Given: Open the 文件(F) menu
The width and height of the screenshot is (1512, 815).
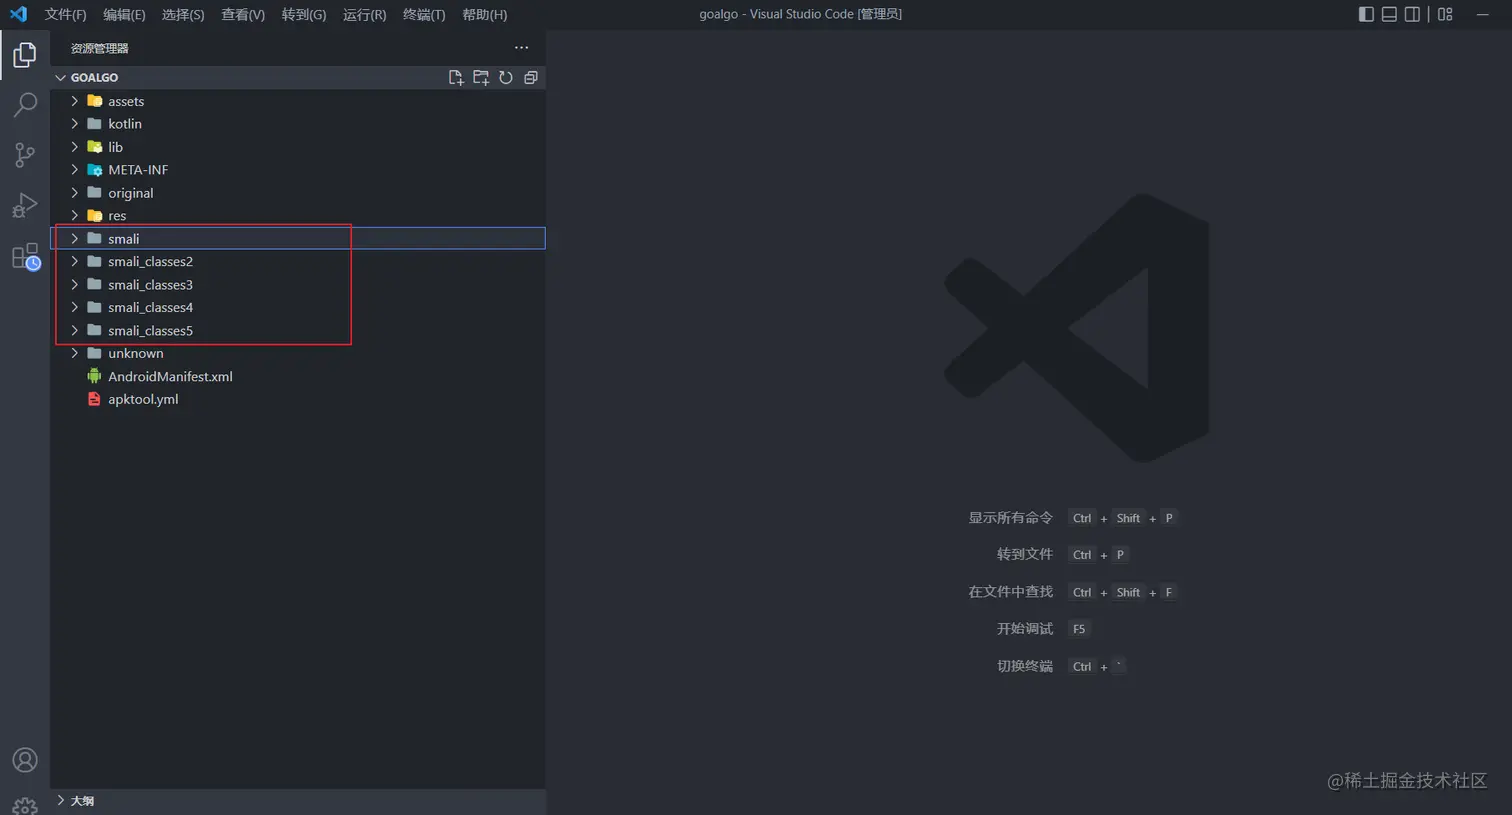Looking at the screenshot, I should click(65, 14).
